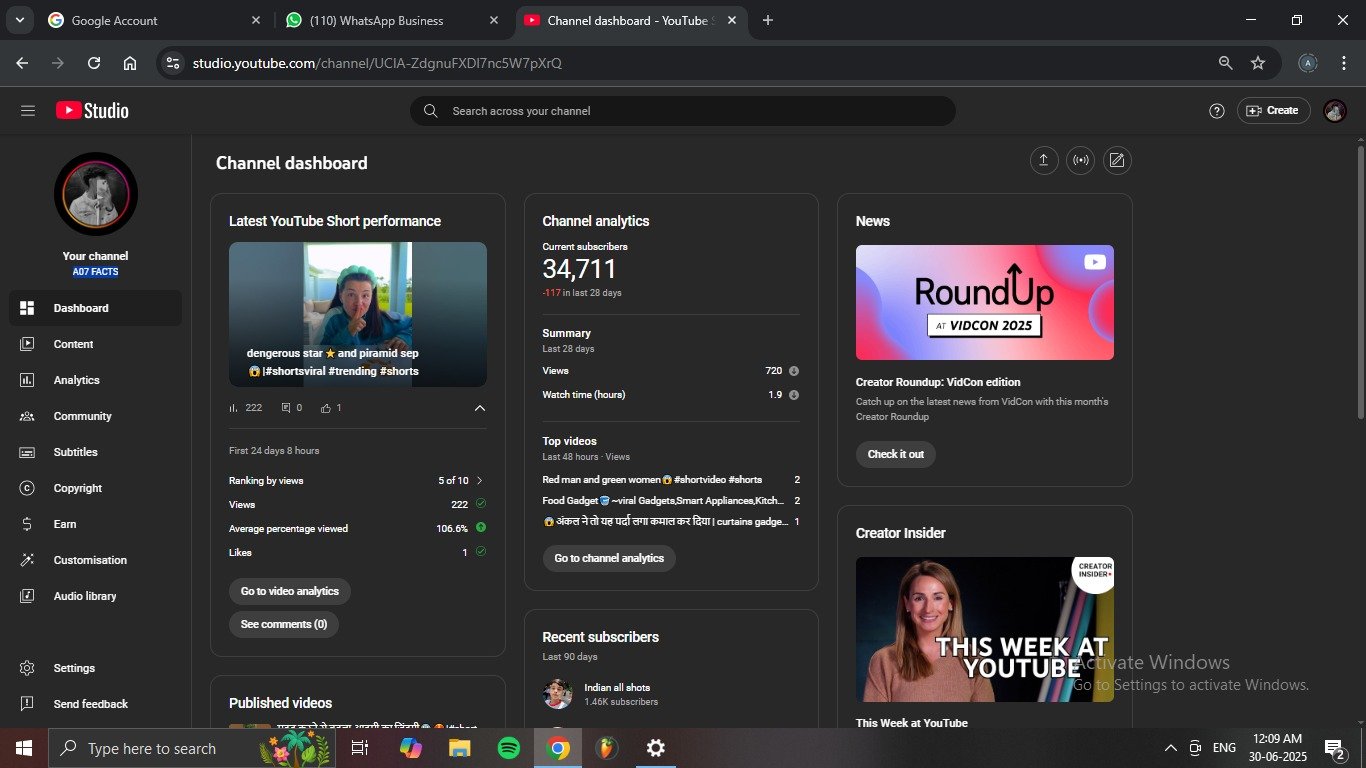
Task: Reload the page in Chrome
Action: tap(94, 63)
